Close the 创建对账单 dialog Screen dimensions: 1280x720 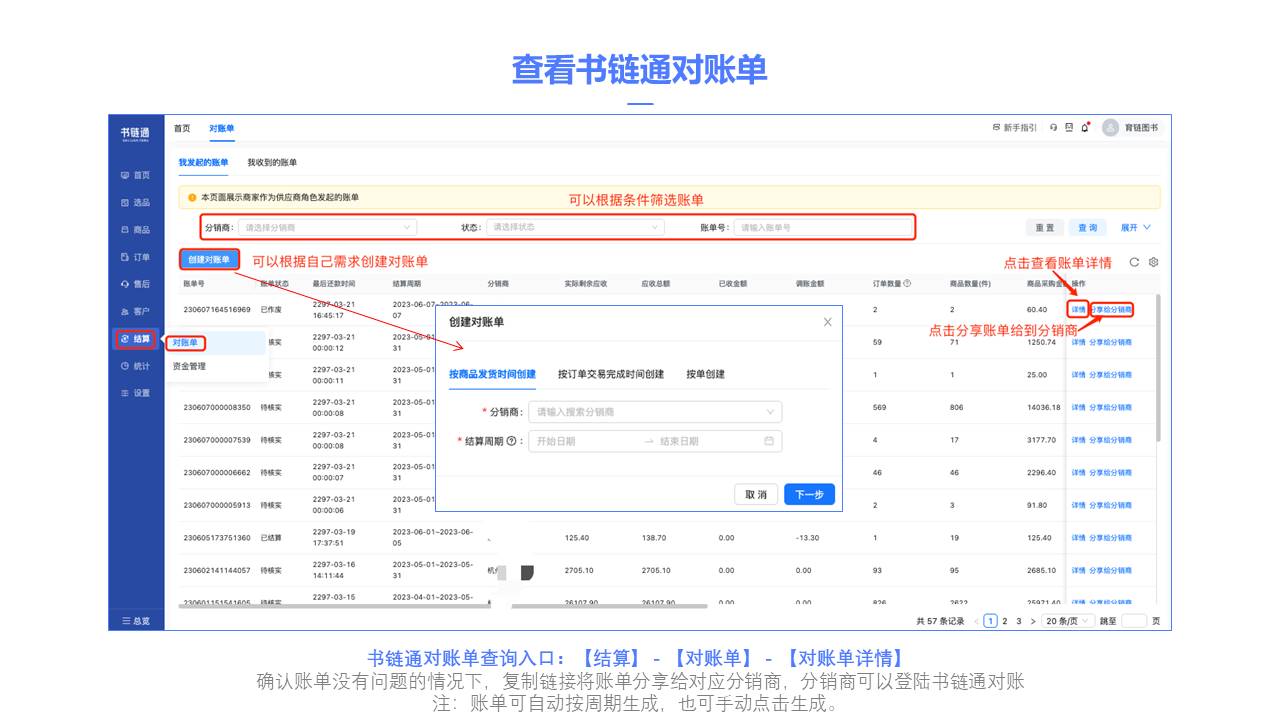[x=827, y=322]
